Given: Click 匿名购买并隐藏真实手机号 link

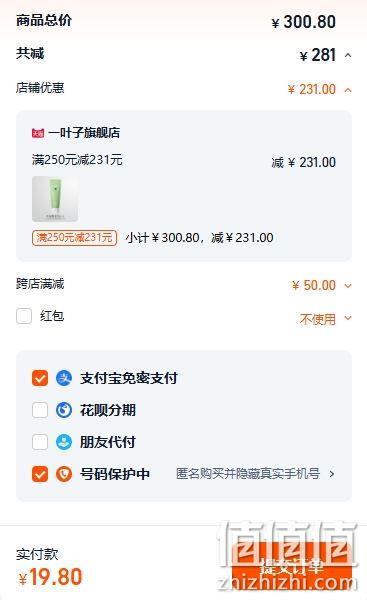Looking at the screenshot, I should 248,474.
